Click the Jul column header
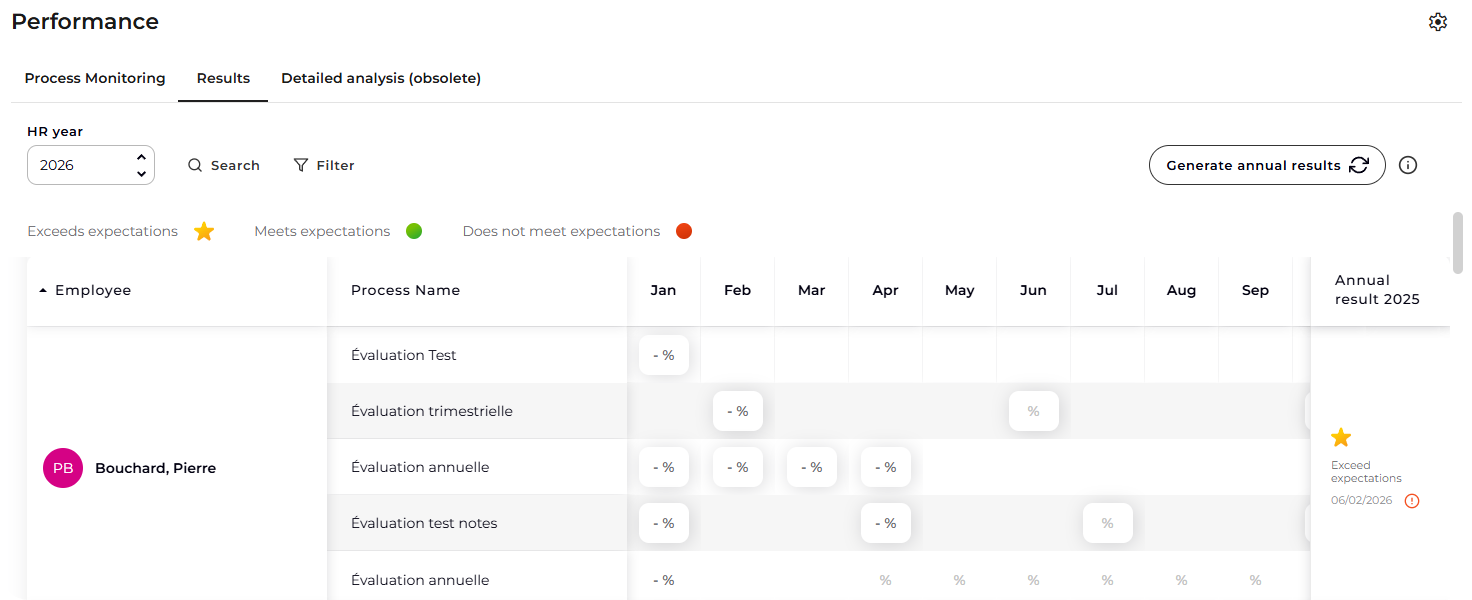 (x=1107, y=290)
